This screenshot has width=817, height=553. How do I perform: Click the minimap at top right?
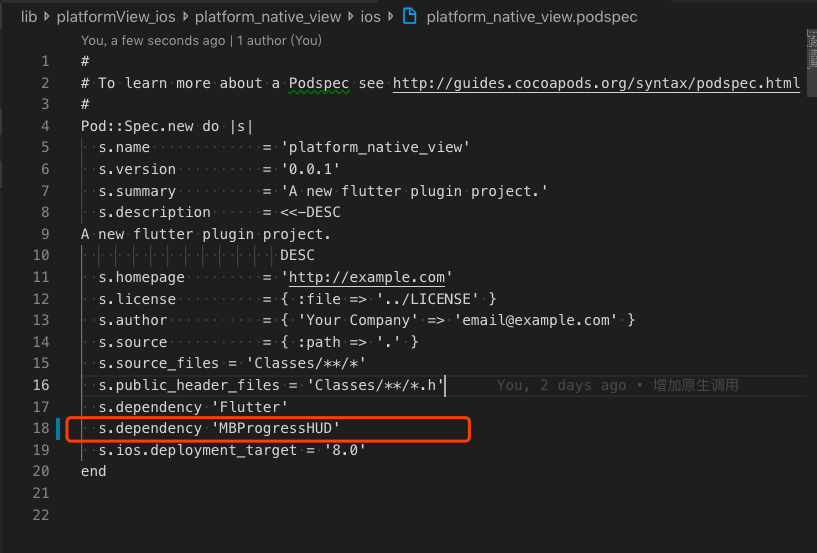click(x=811, y=50)
